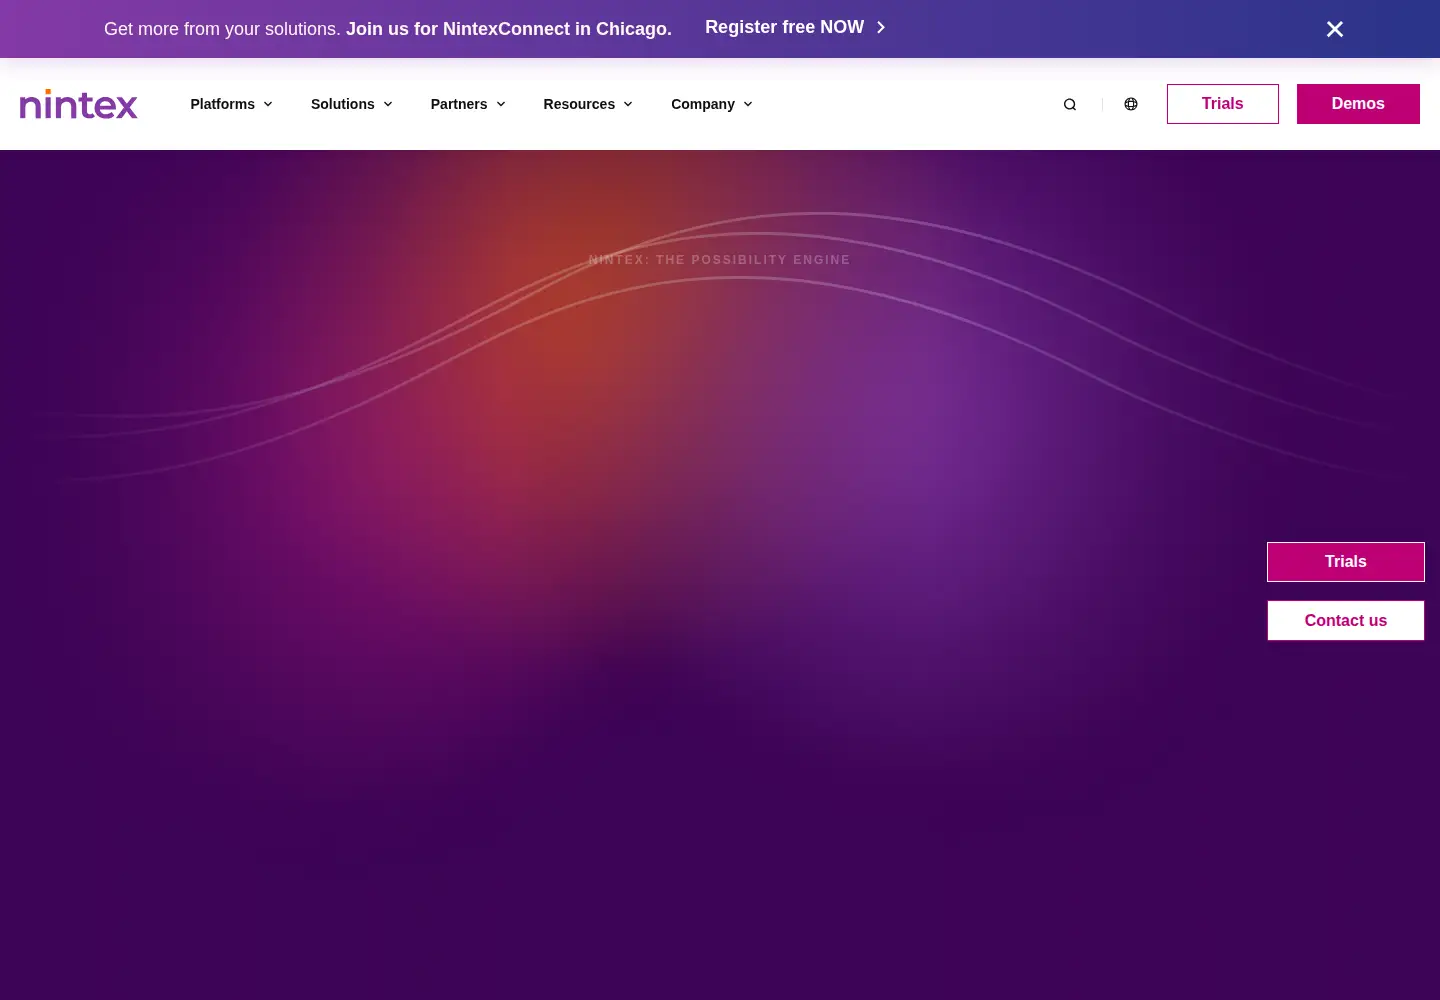This screenshot has height=1000, width=1440.
Task: Expand the Company menu
Action: click(x=712, y=104)
